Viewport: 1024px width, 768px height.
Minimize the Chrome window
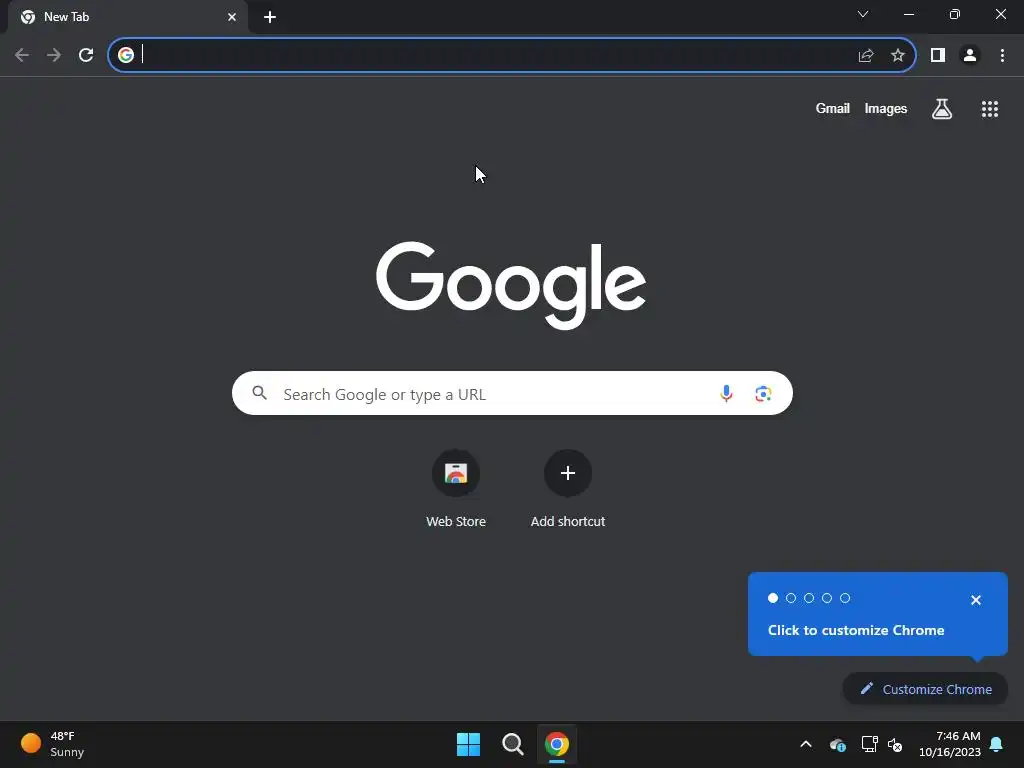908,14
